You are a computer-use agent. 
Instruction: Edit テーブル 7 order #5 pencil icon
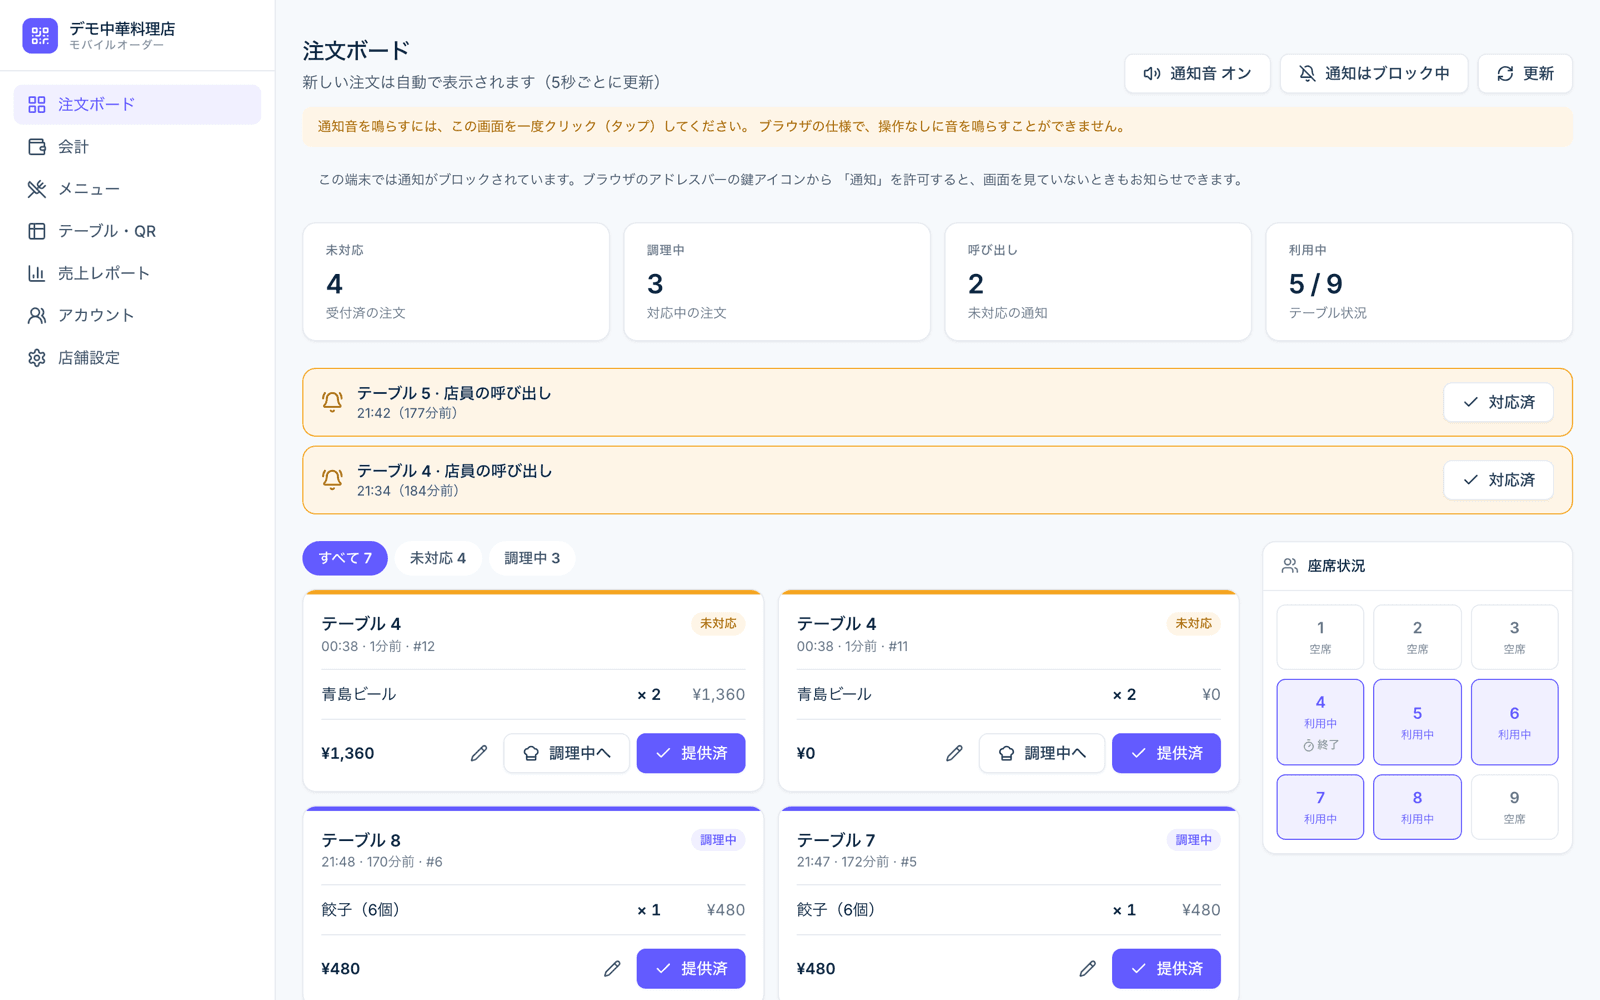(x=1087, y=969)
